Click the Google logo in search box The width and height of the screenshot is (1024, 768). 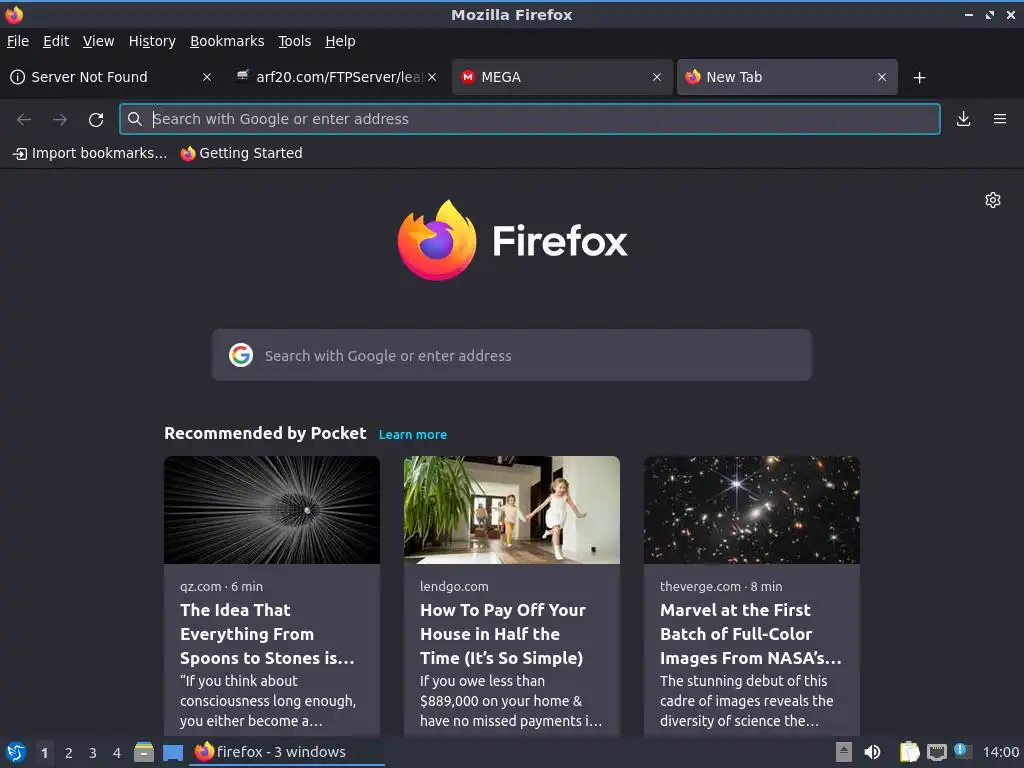241,355
